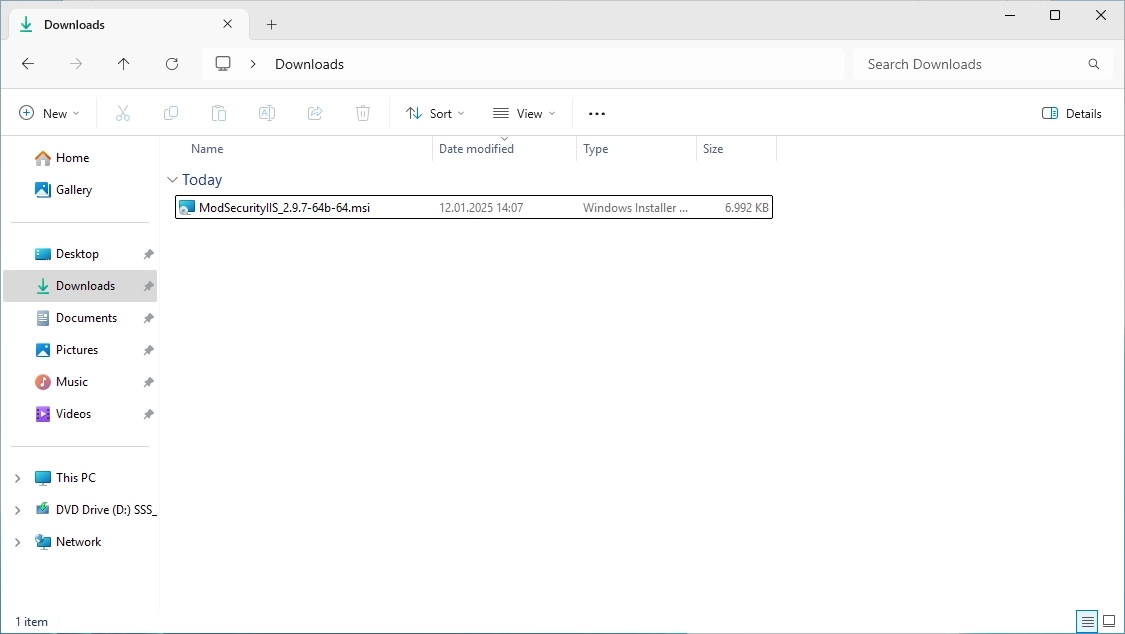This screenshot has width=1125, height=634.
Task: Click the Share icon in toolbar
Action: [315, 114]
